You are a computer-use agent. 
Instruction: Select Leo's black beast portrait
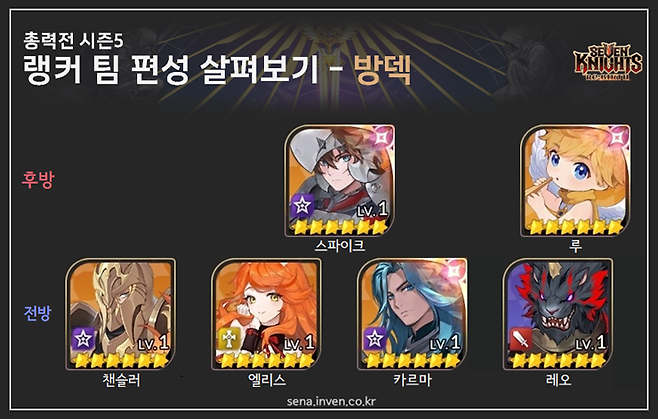pos(558,314)
